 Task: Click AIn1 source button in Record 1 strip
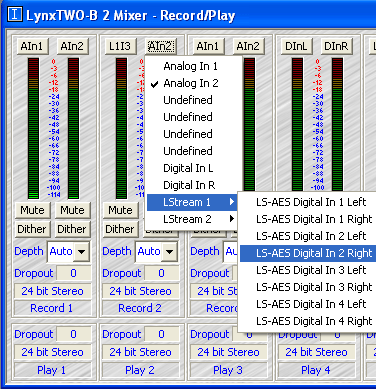point(32,46)
